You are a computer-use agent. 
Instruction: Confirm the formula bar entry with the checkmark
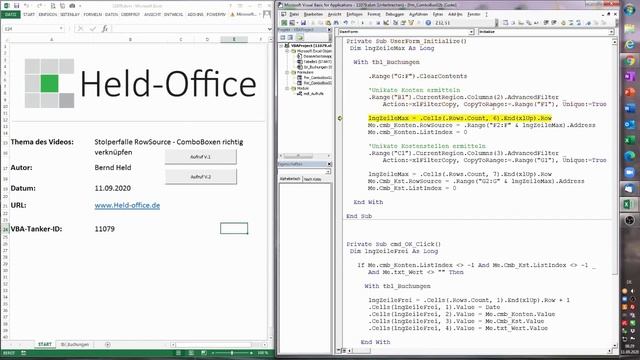(93, 29)
